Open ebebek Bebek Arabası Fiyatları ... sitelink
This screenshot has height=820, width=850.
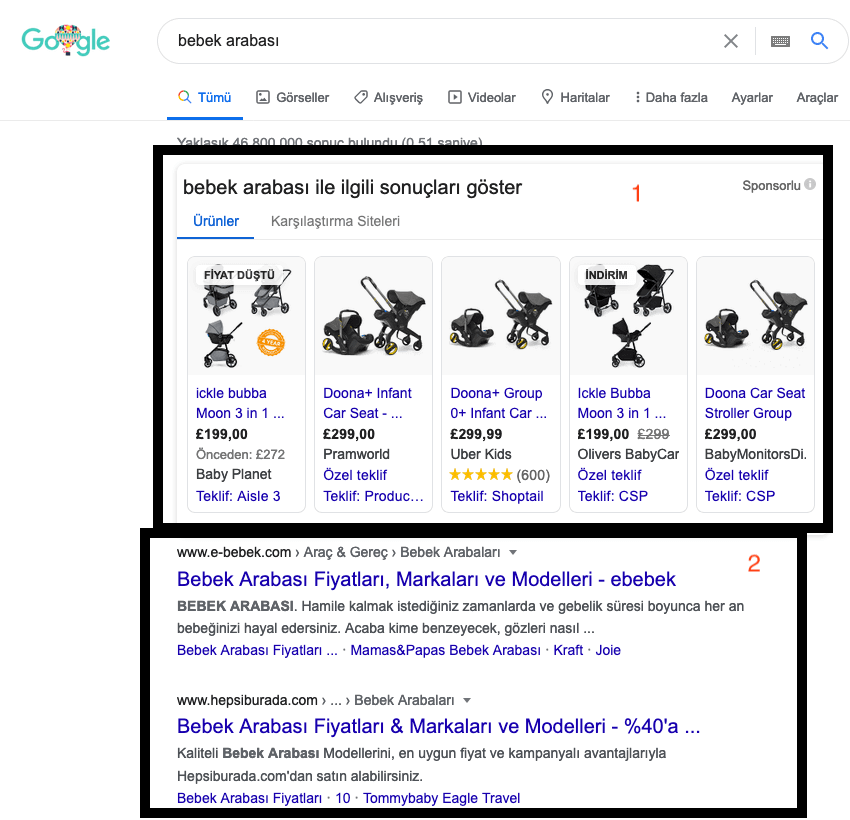(x=257, y=650)
